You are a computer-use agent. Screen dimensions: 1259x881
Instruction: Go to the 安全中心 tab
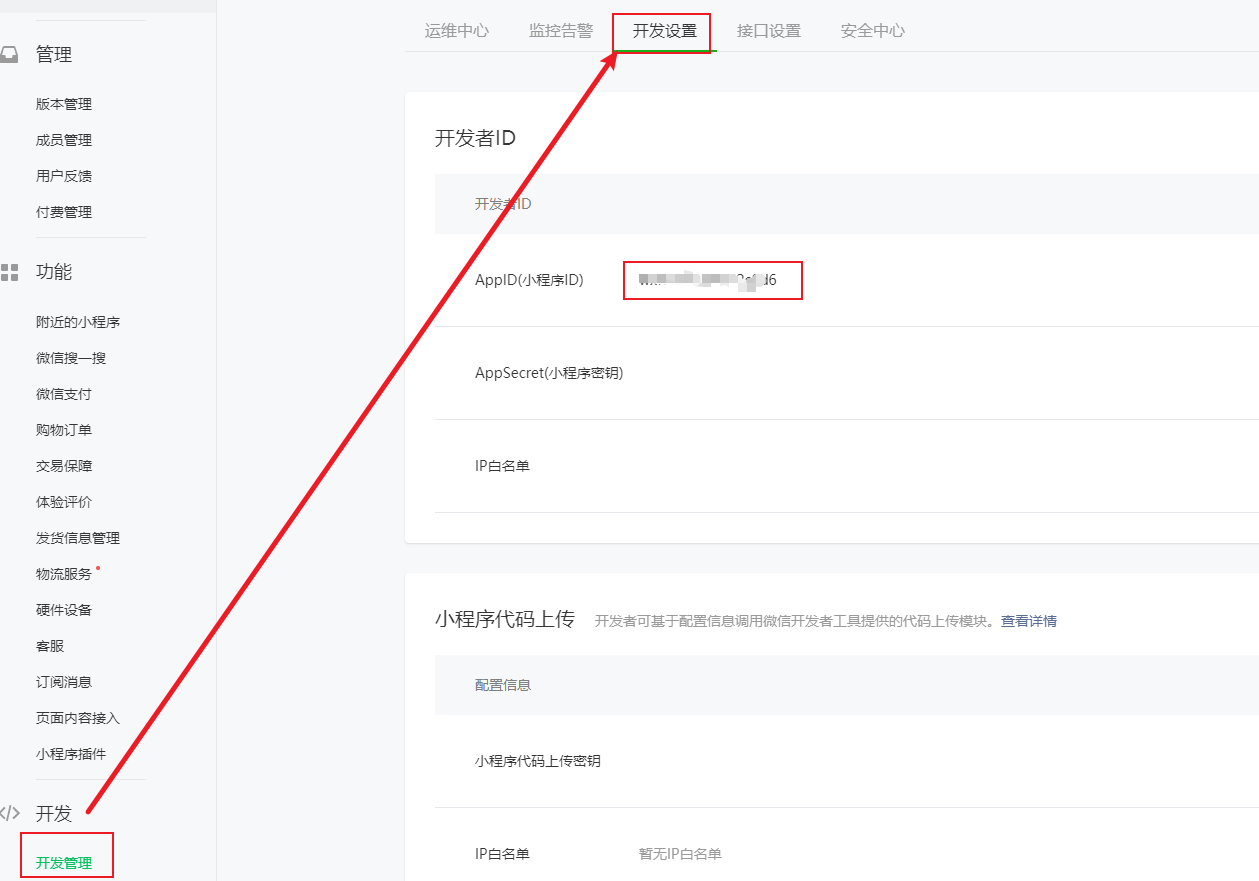(x=873, y=31)
